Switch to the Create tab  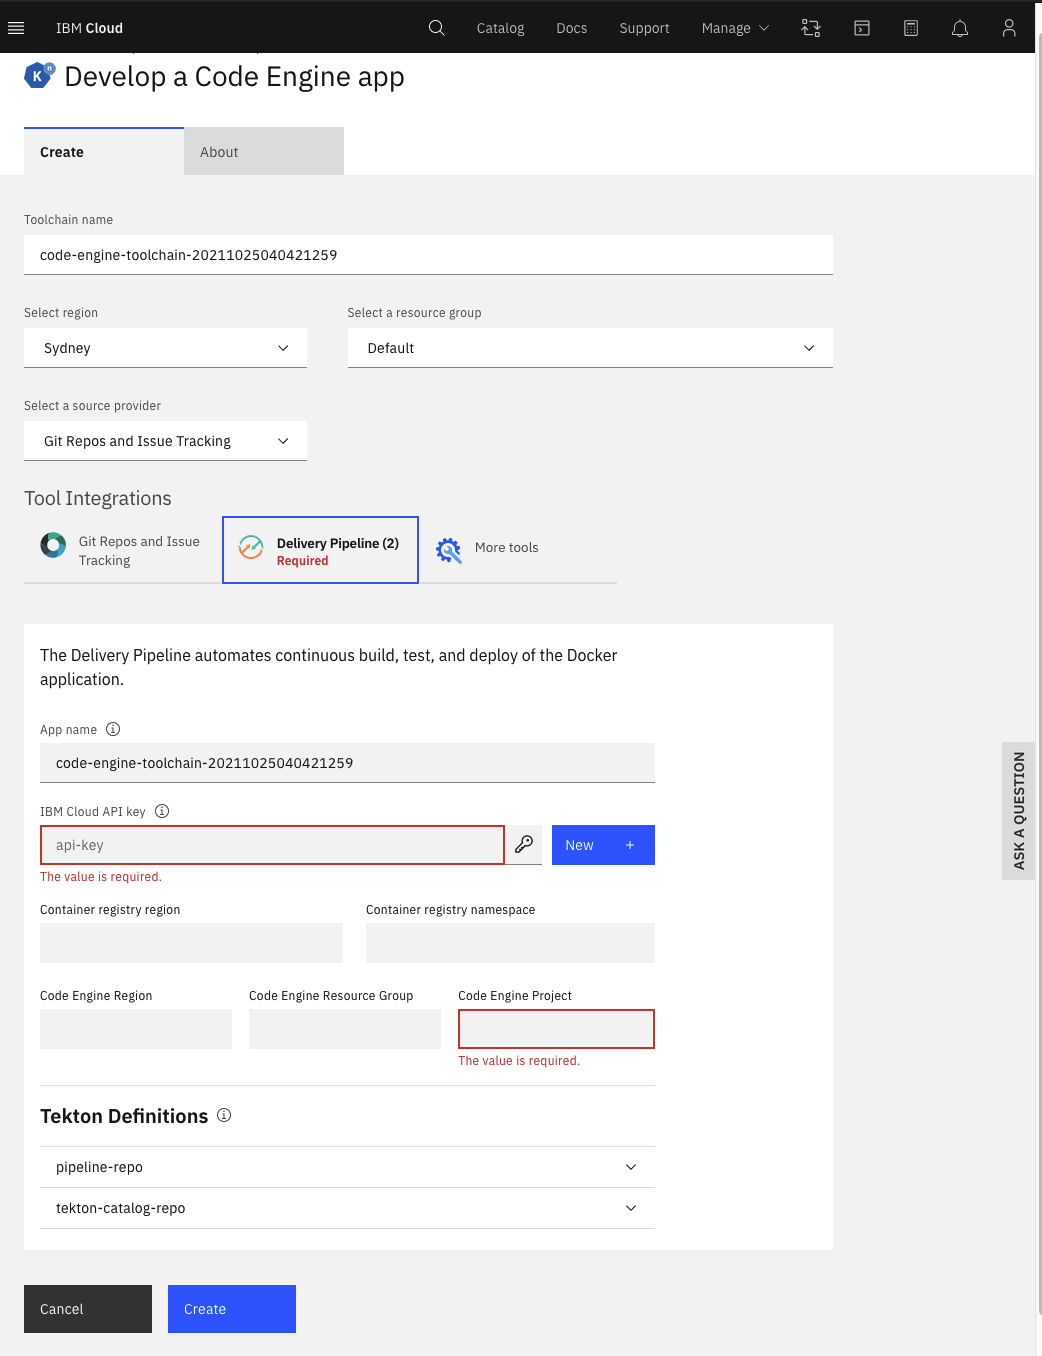click(104, 152)
